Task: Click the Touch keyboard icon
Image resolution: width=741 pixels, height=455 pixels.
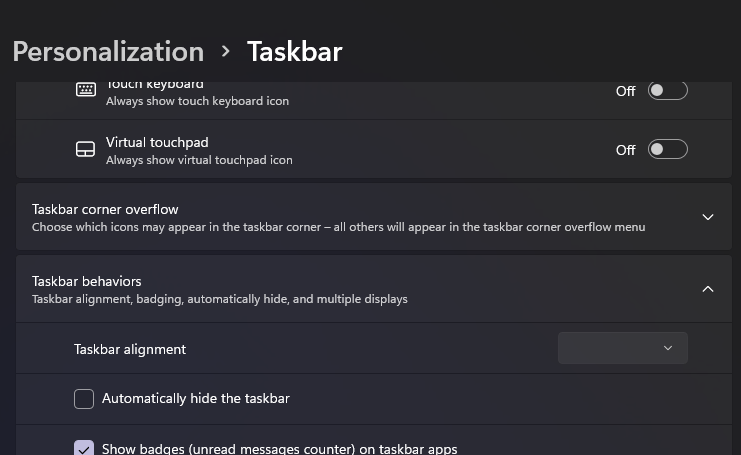Action: tap(86, 90)
